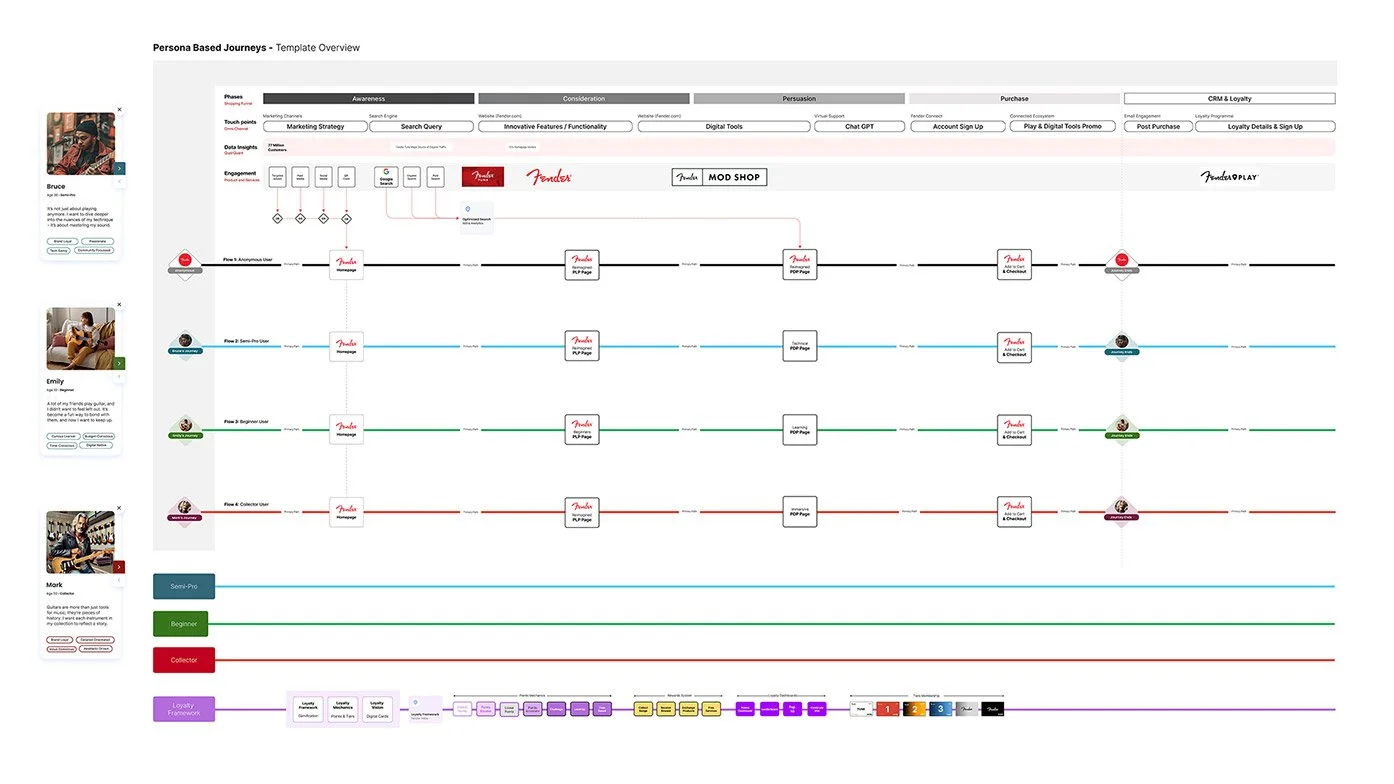Select the Mark's Journey start avatar
1394x784 pixels.
point(185,510)
